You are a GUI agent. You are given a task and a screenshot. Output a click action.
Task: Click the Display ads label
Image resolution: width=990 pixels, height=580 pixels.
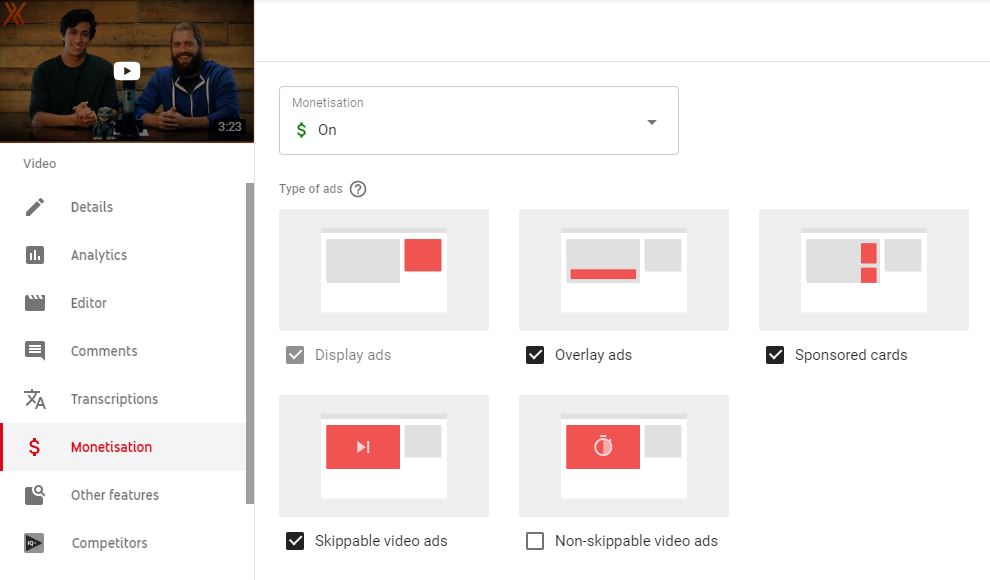coord(353,355)
